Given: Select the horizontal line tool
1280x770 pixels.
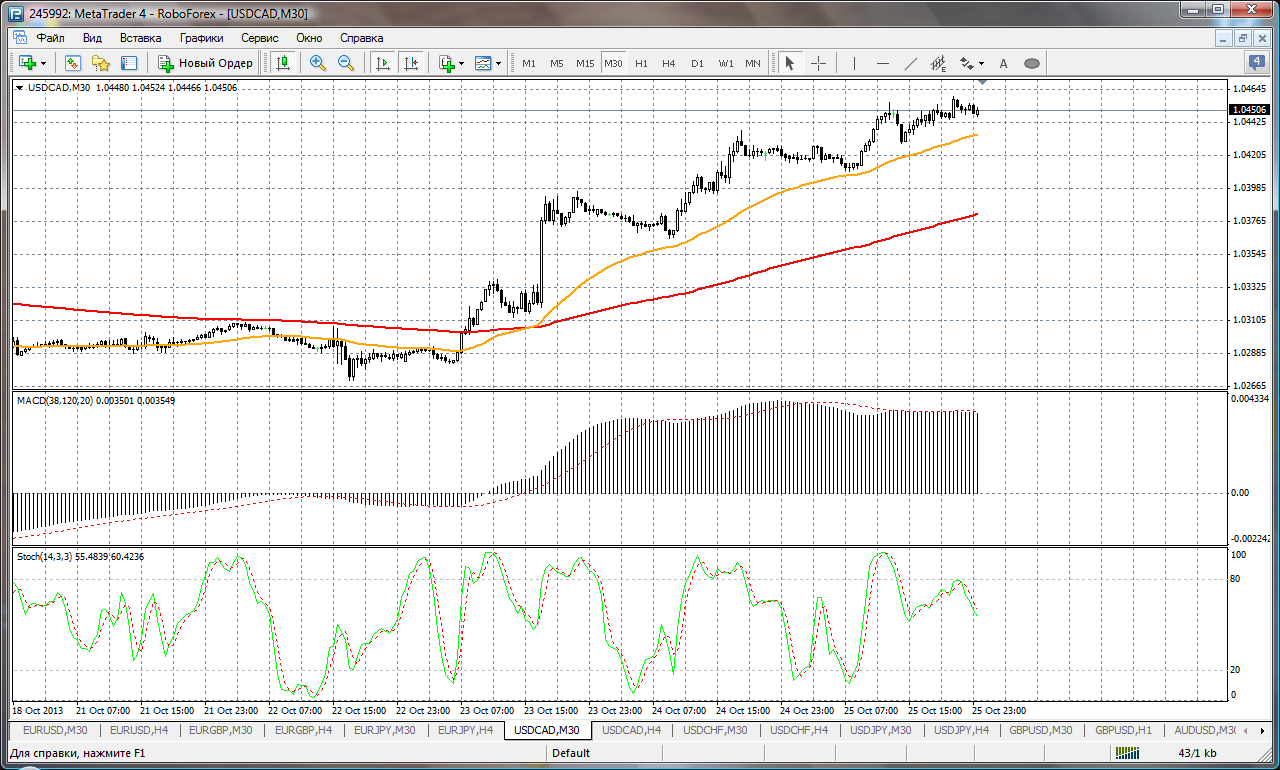Looking at the screenshot, I should pyautogui.click(x=883, y=63).
